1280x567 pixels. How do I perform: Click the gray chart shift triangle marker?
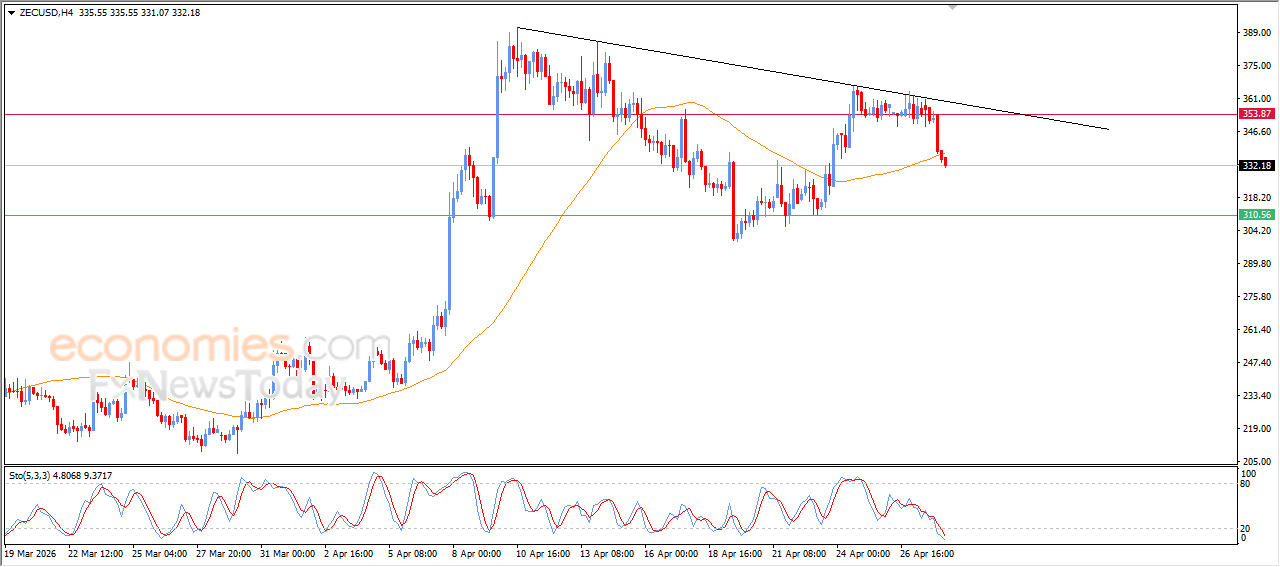pyautogui.click(x=953, y=6)
